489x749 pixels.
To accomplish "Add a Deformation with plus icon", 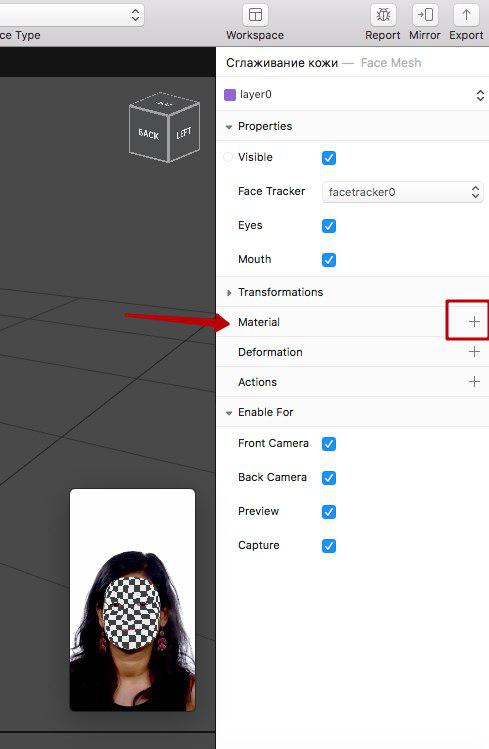I will click(x=474, y=352).
